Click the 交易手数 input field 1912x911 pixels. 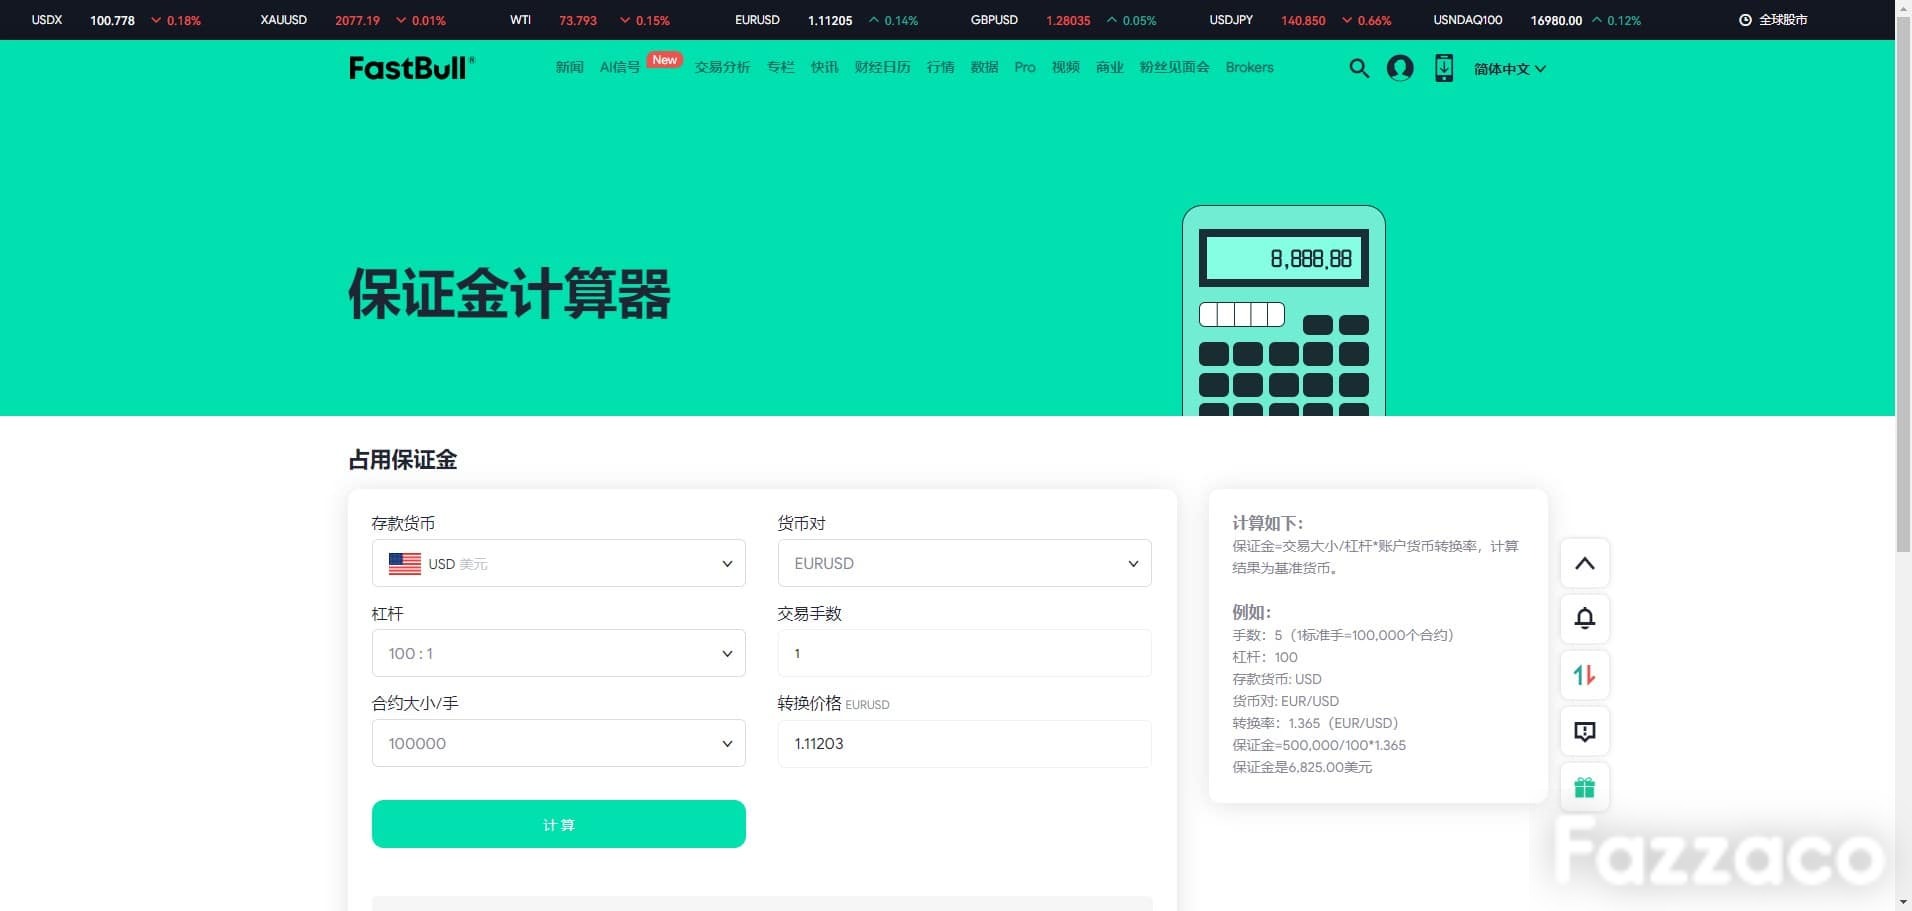(964, 653)
